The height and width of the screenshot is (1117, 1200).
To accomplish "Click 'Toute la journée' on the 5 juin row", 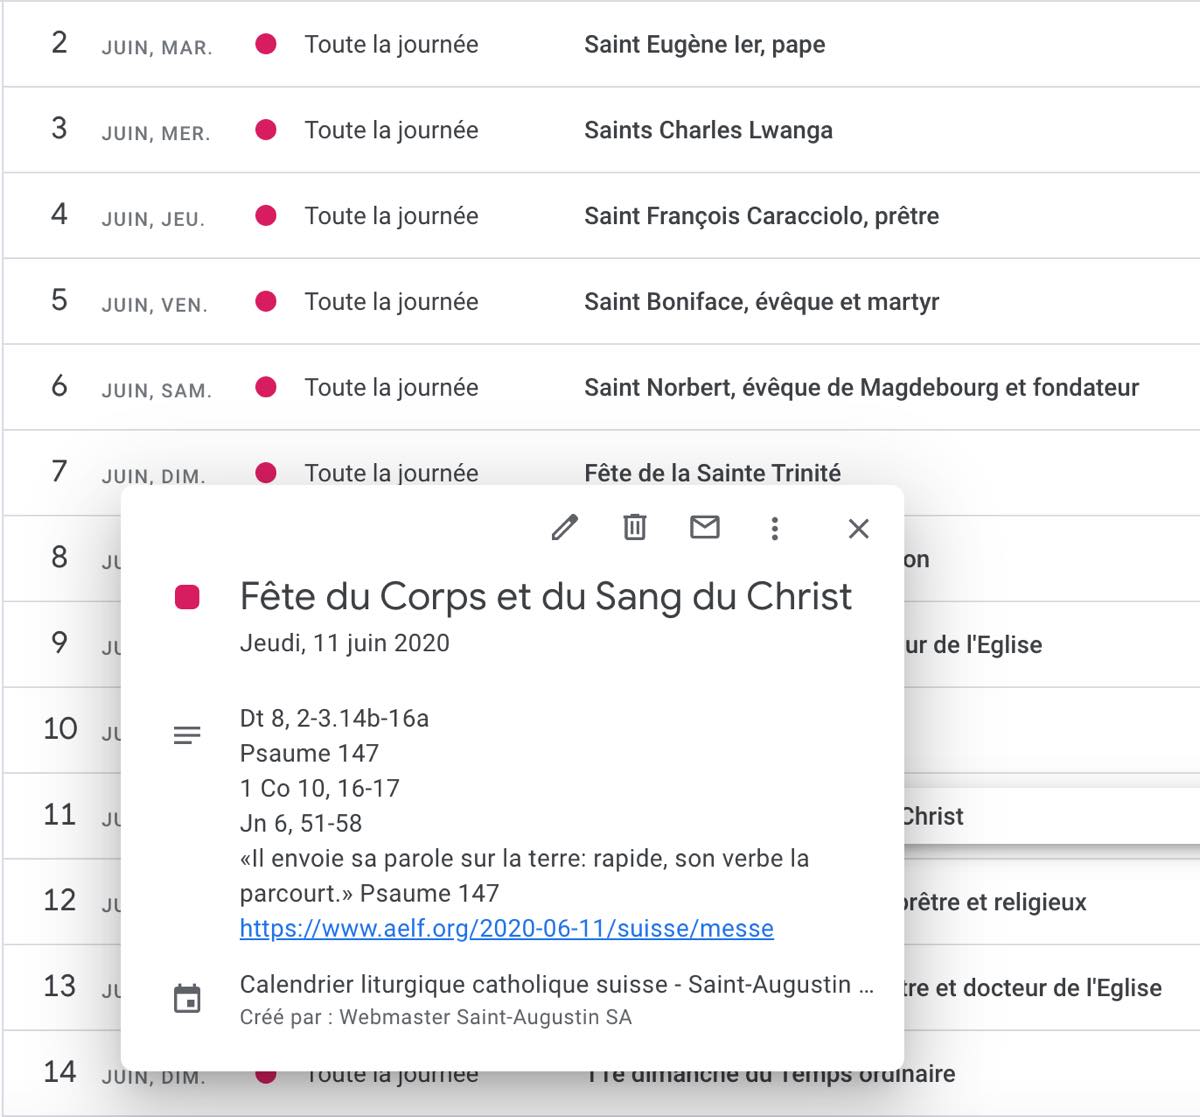I will click(391, 302).
